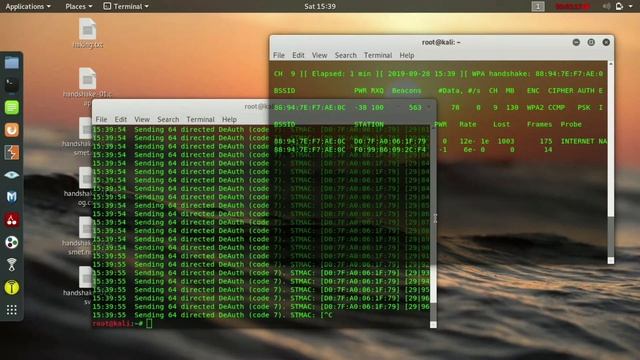This screenshot has height=360, width=640.
Task: Click the 'CCMP' cipher value
Action: click(556, 107)
